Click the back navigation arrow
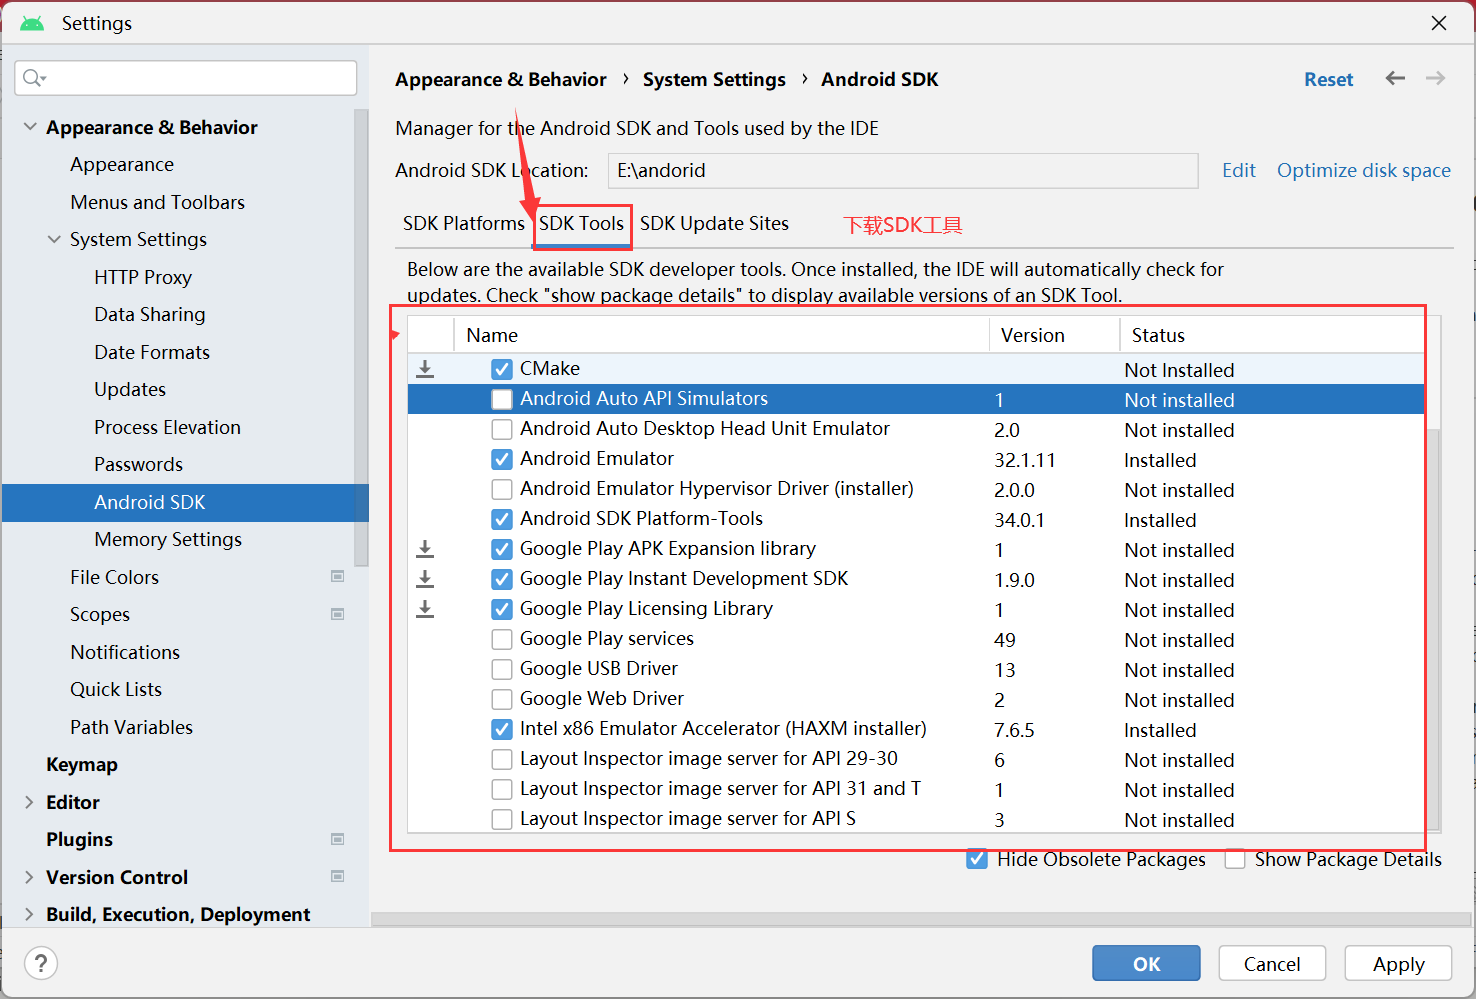Image resolution: width=1476 pixels, height=999 pixels. (x=1395, y=78)
